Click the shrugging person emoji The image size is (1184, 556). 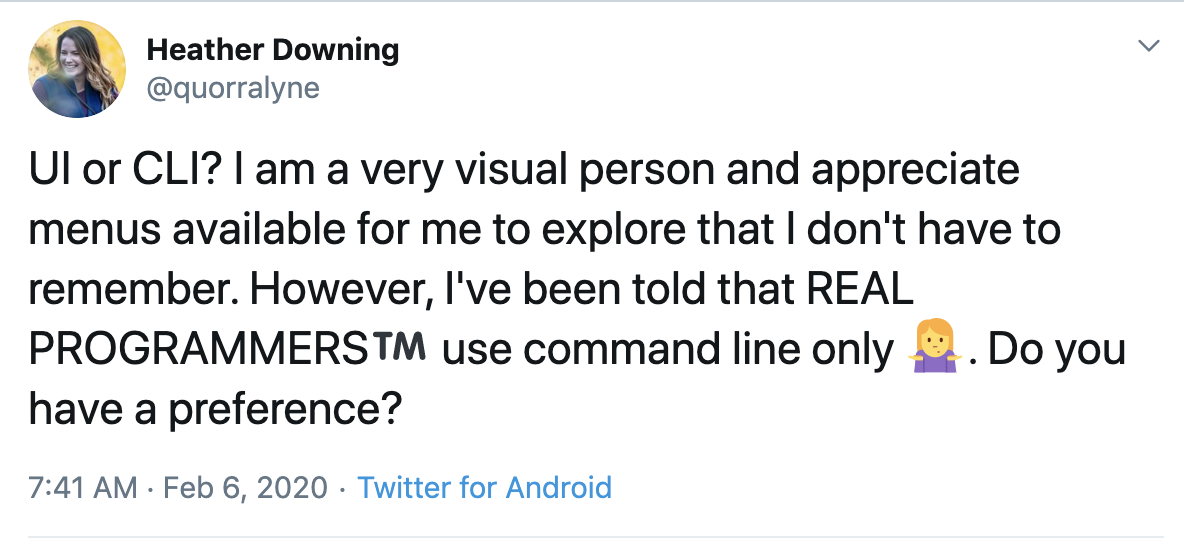[932, 350]
